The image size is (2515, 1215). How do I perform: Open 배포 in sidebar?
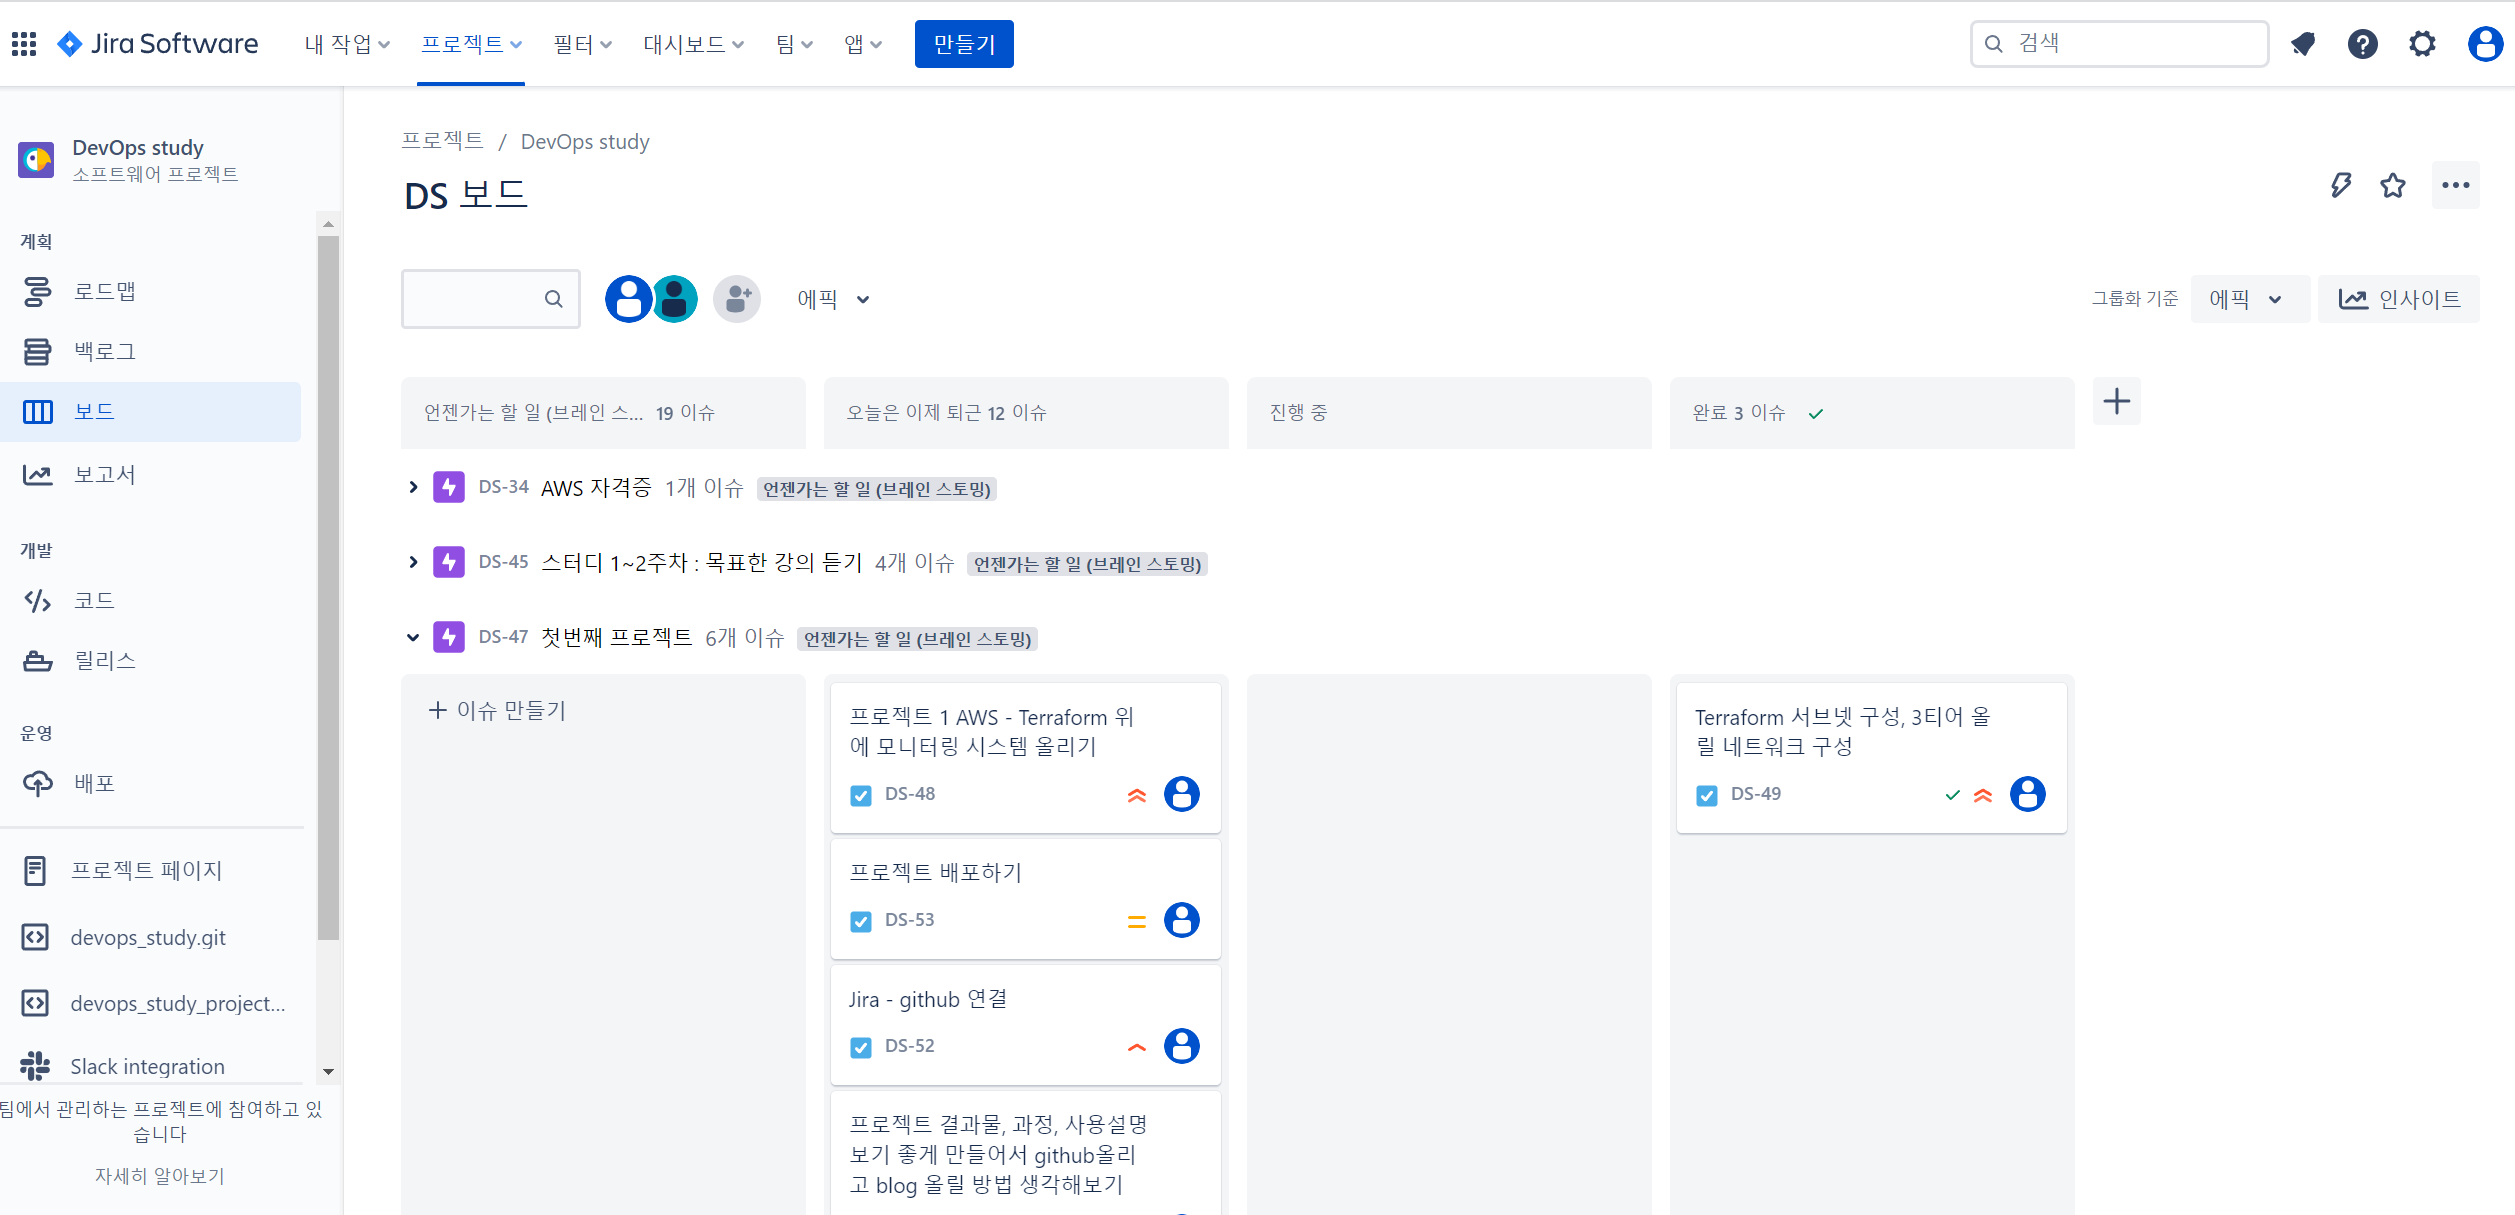pos(150,783)
